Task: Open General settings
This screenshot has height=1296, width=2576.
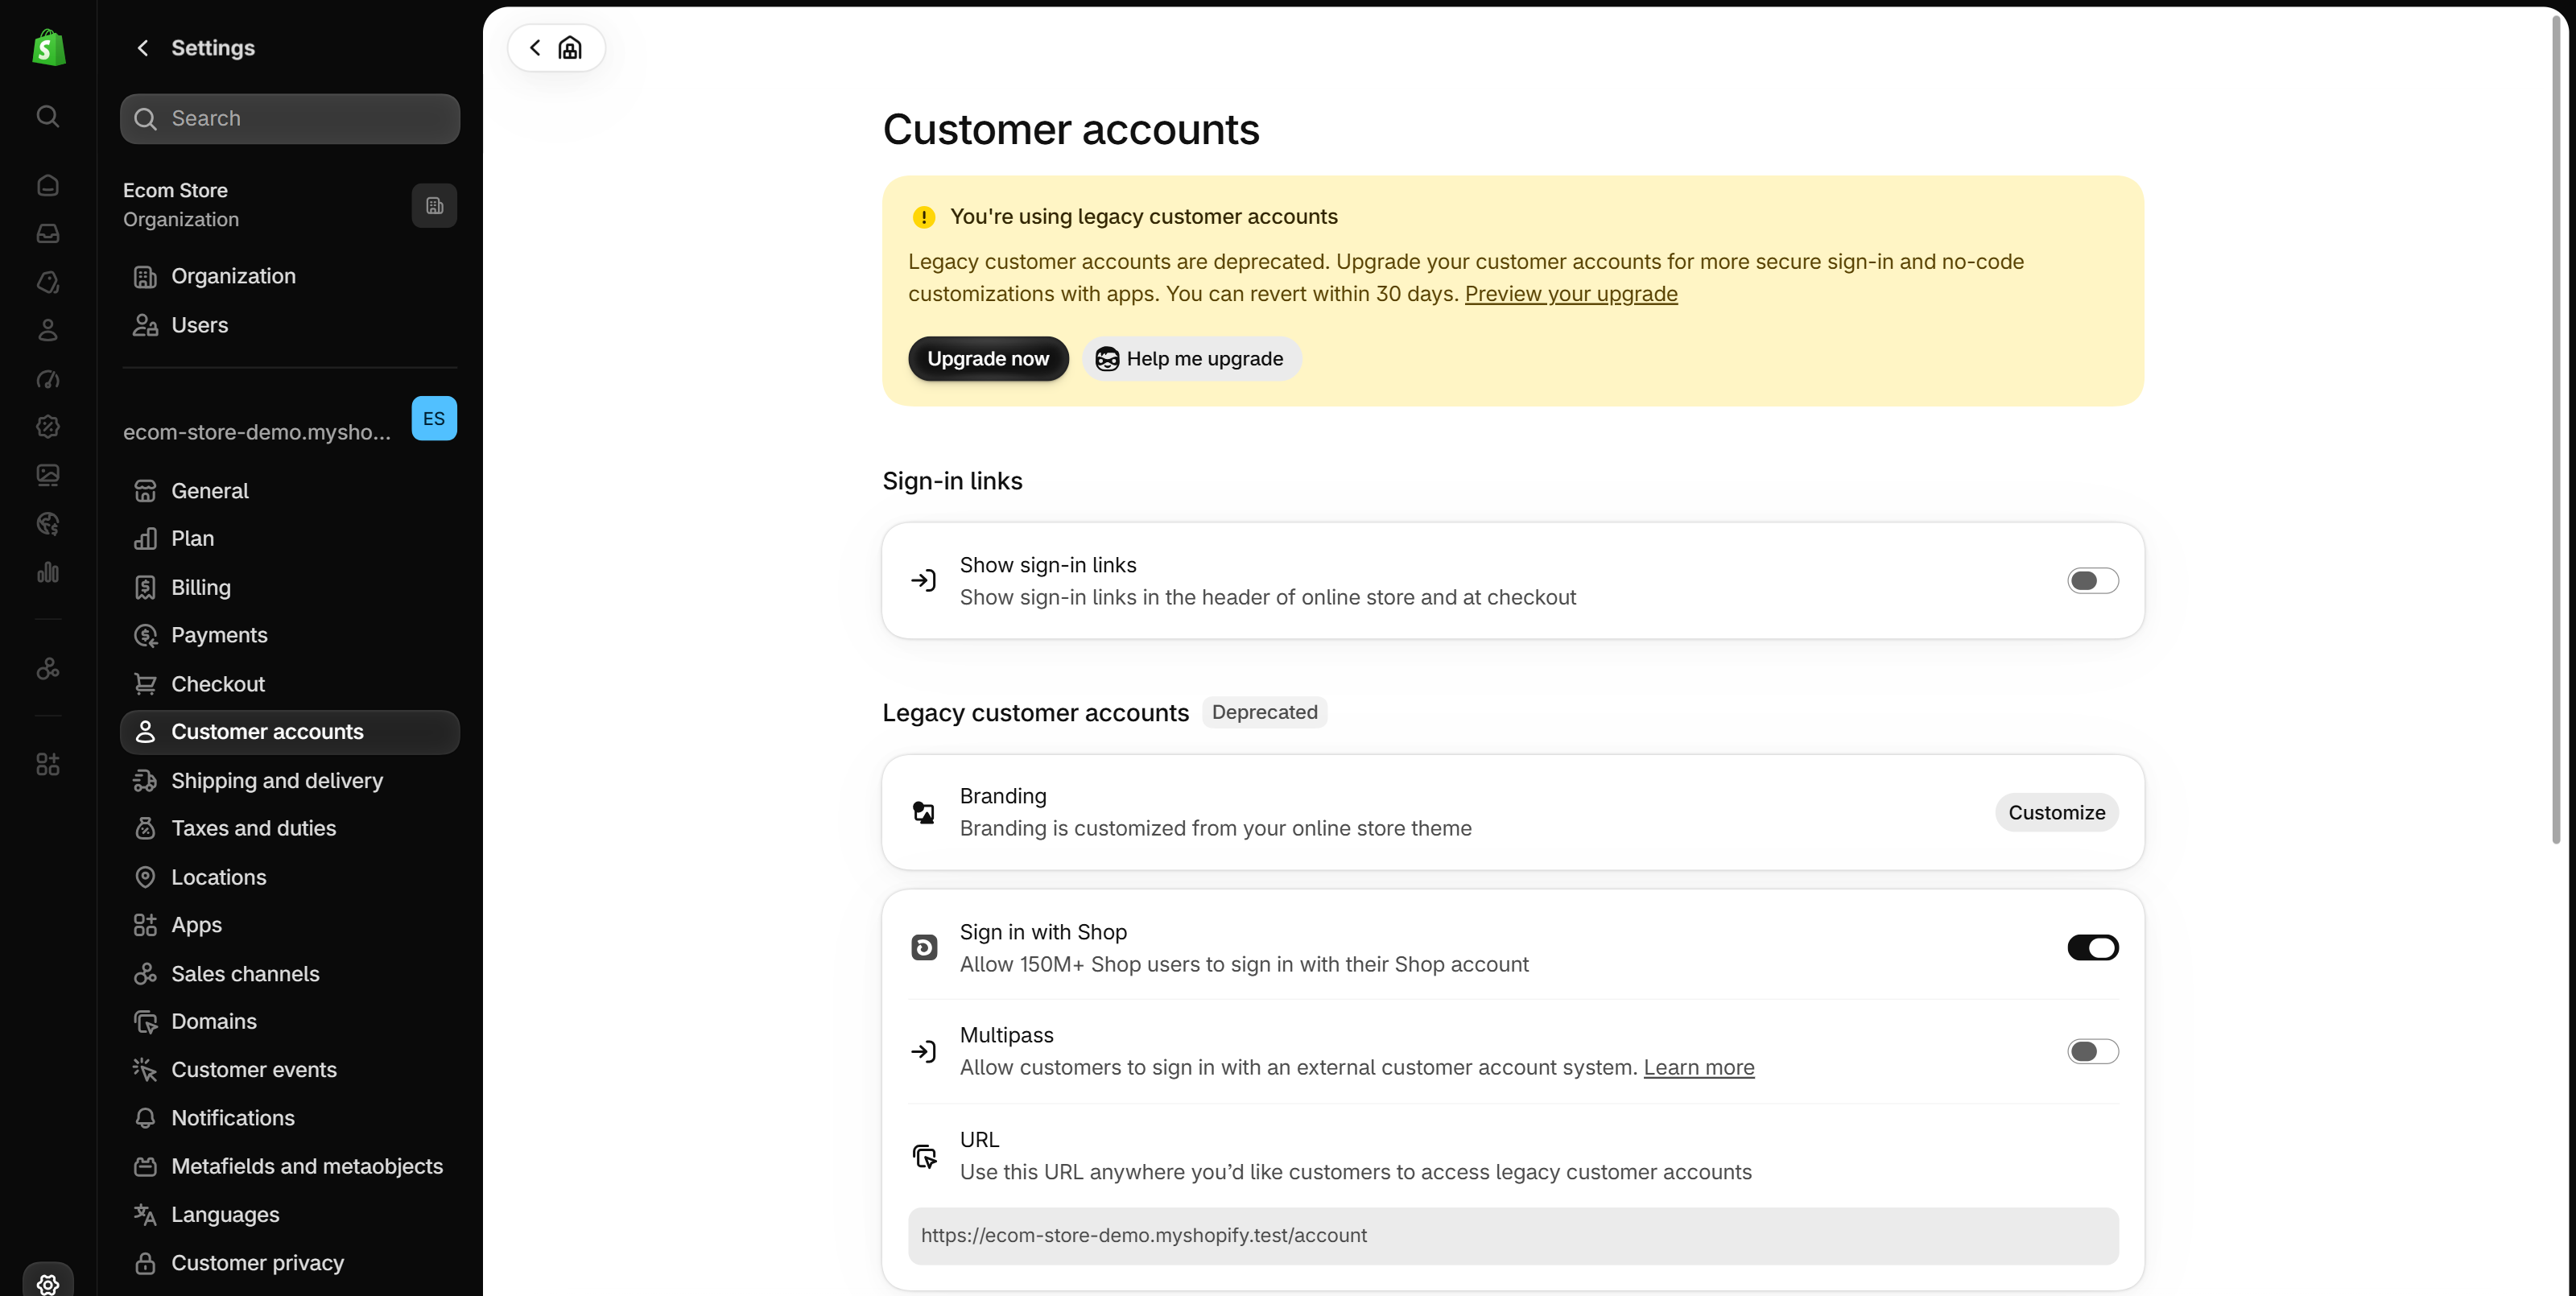Action: point(289,490)
